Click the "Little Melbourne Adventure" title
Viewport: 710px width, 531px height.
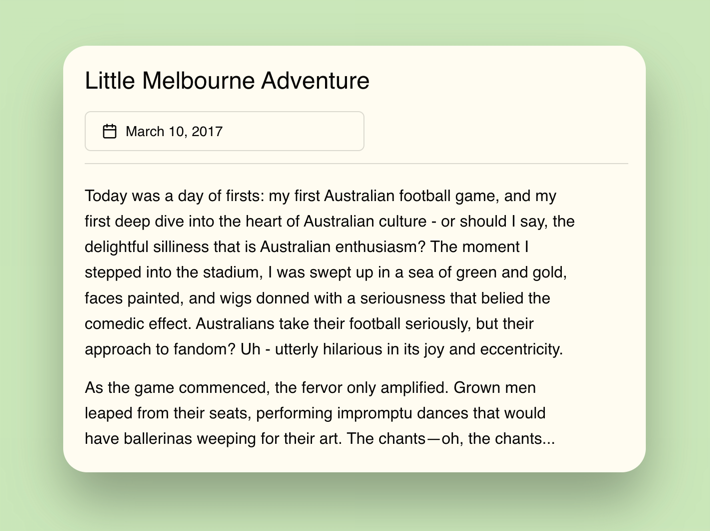227,81
